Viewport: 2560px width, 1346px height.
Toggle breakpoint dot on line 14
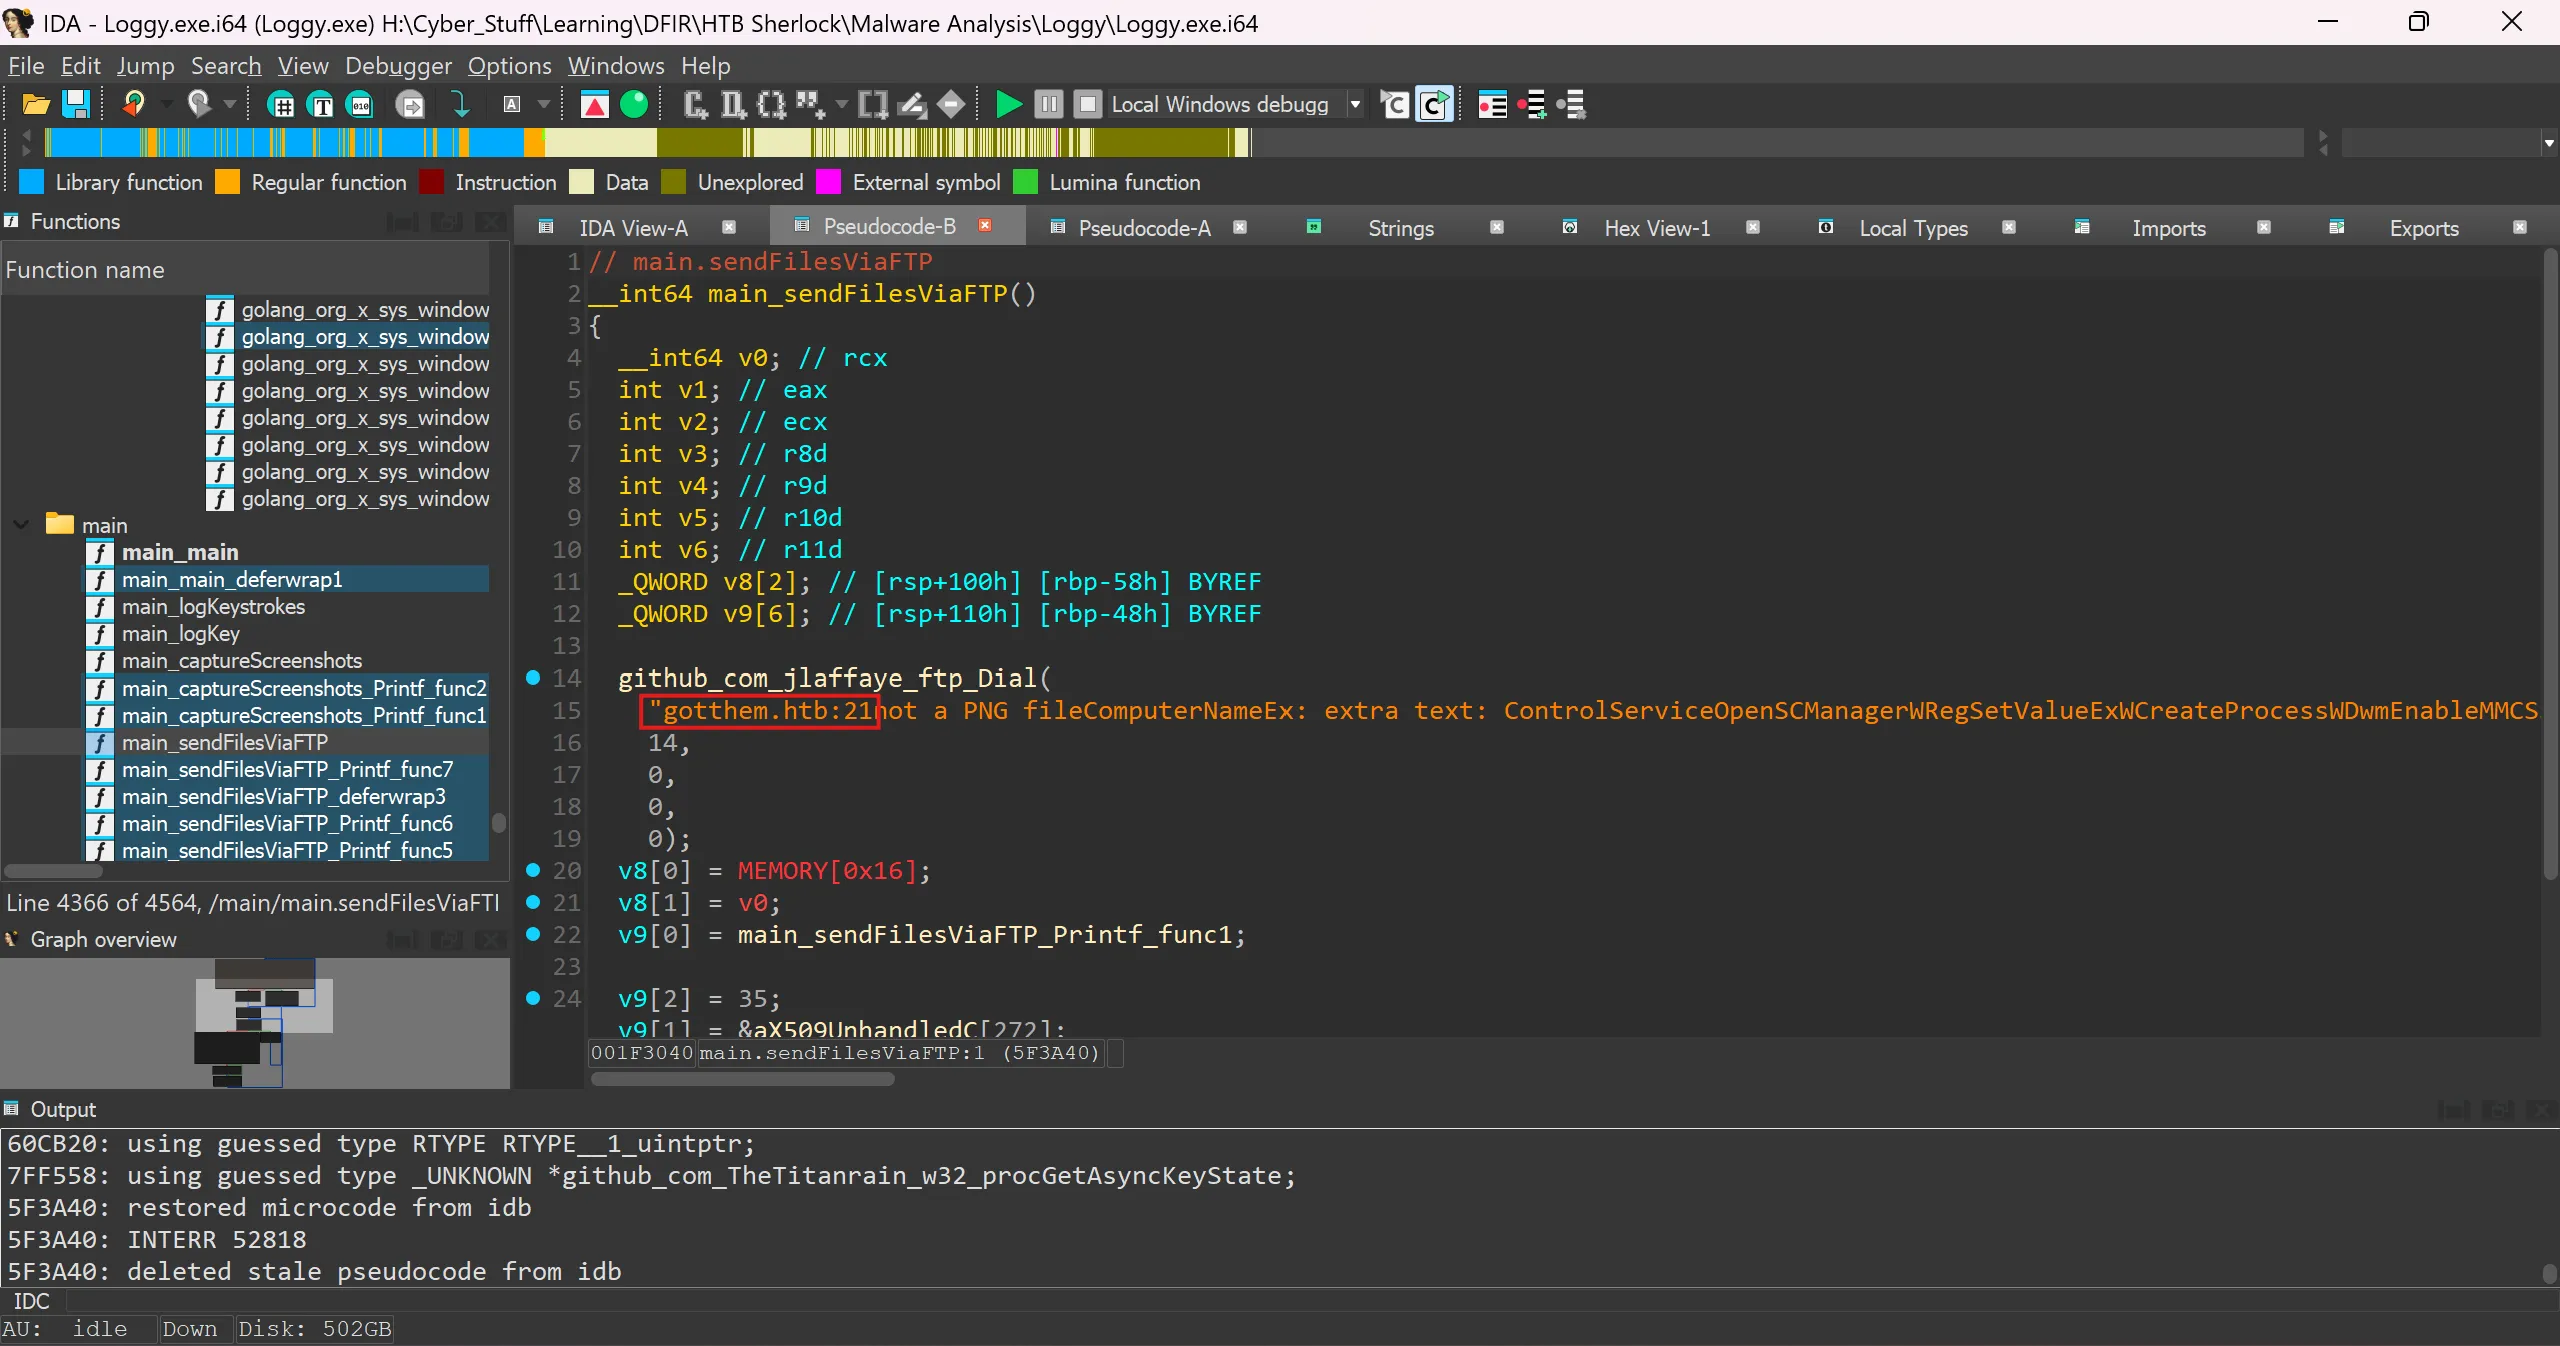[x=533, y=678]
